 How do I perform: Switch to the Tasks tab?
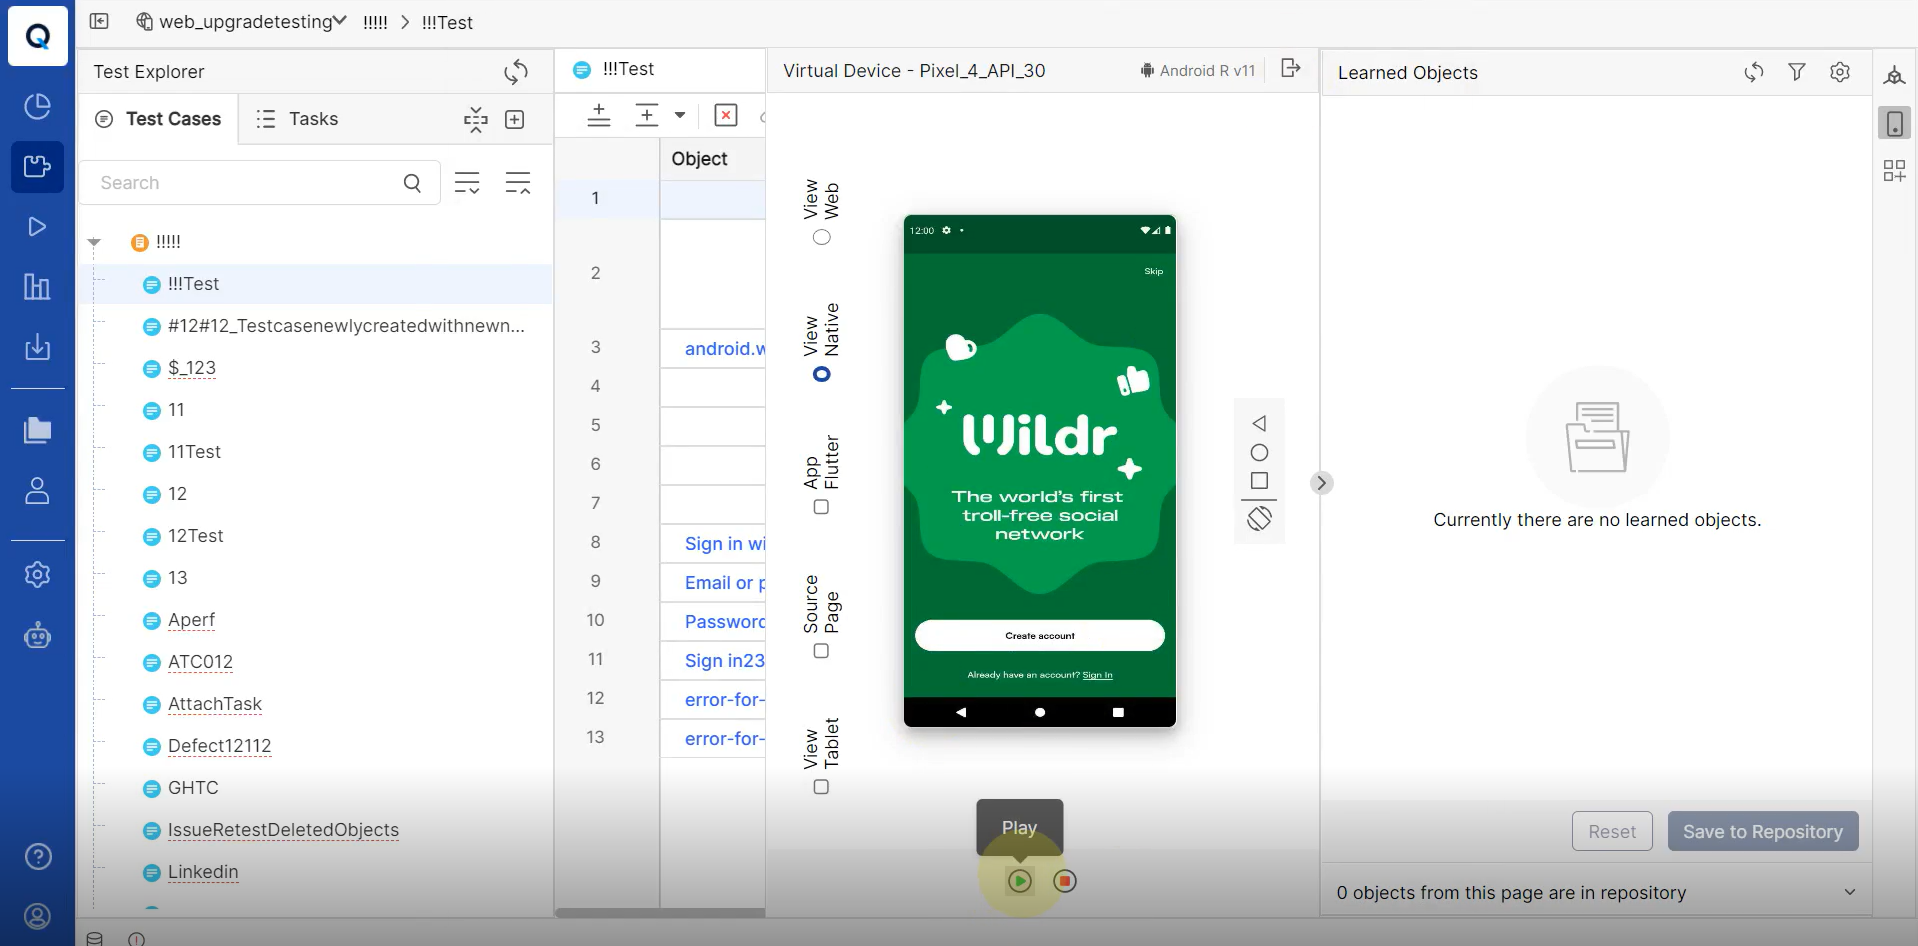297,119
